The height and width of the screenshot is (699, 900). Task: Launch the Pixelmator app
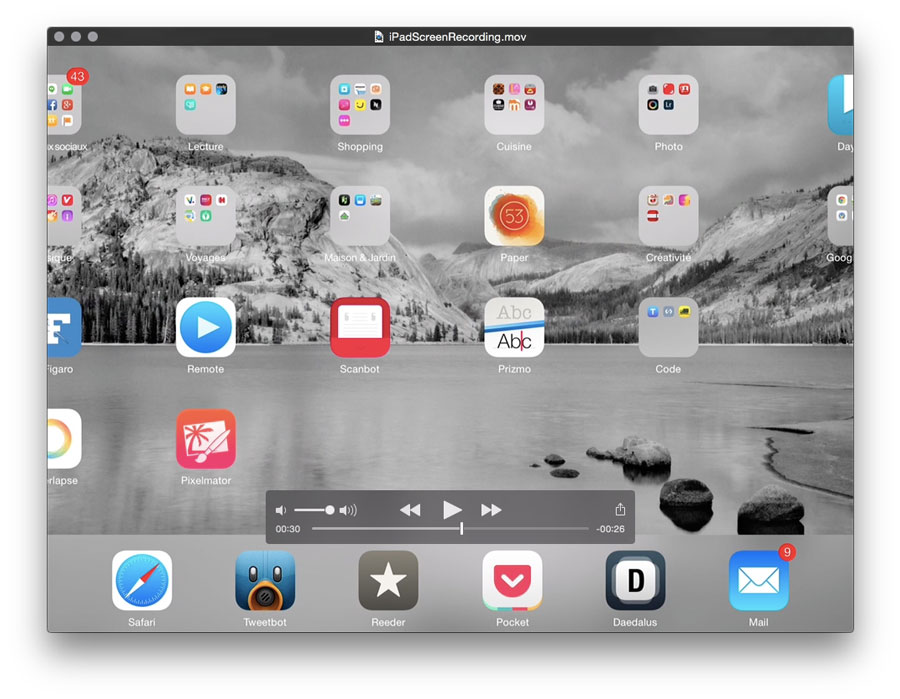205,438
